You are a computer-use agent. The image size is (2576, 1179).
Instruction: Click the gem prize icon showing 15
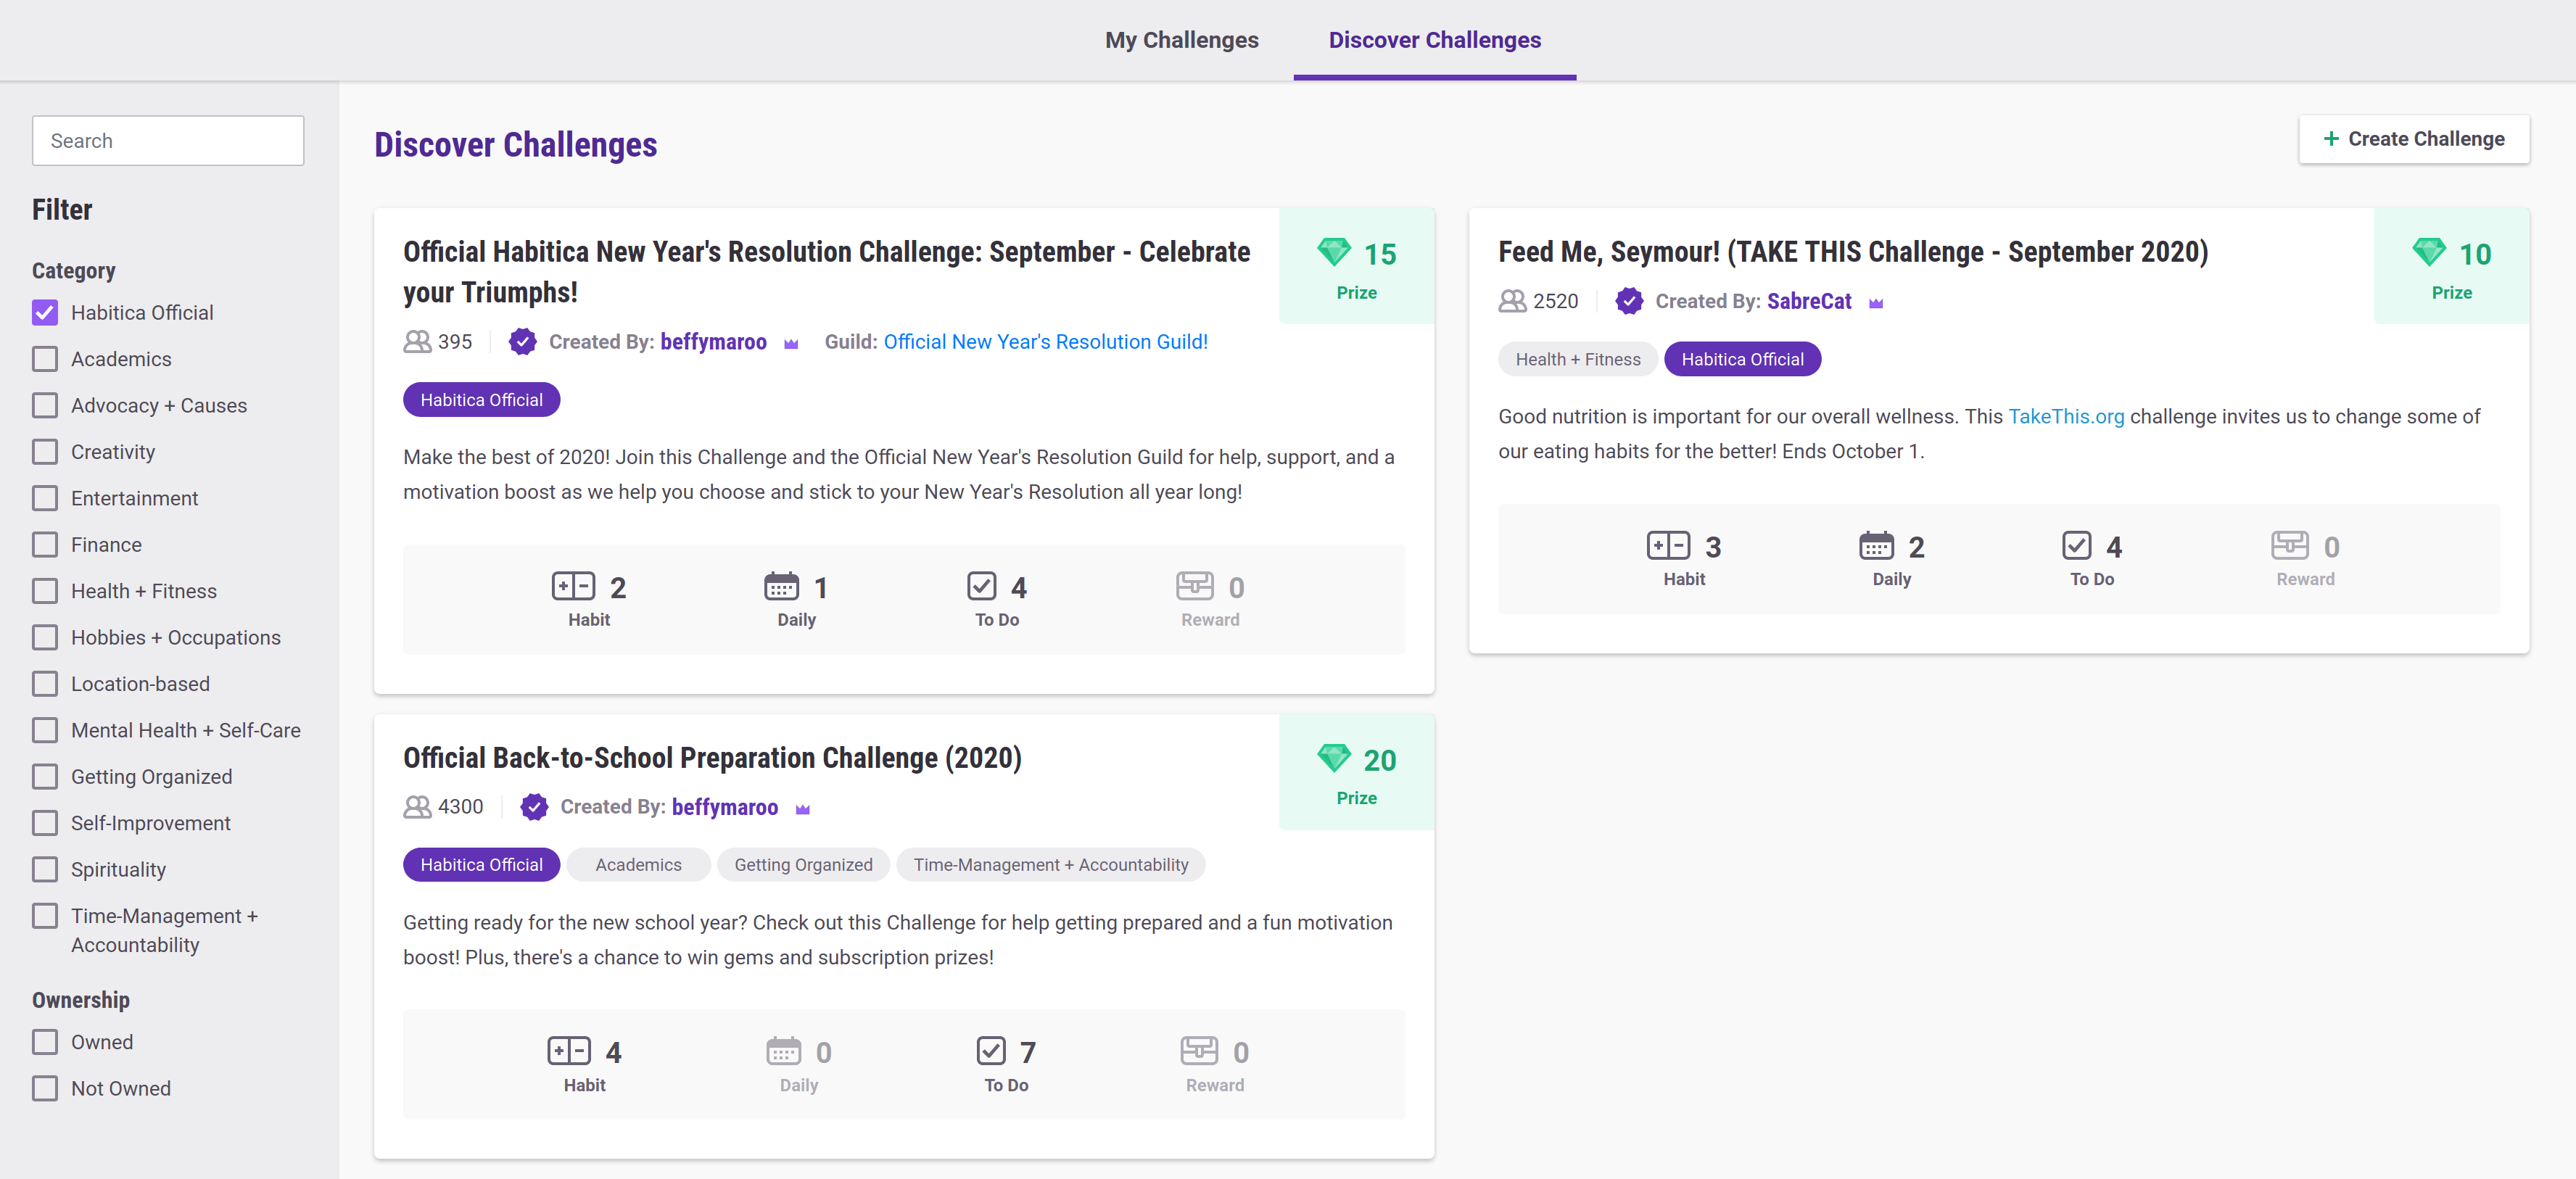1334,252
